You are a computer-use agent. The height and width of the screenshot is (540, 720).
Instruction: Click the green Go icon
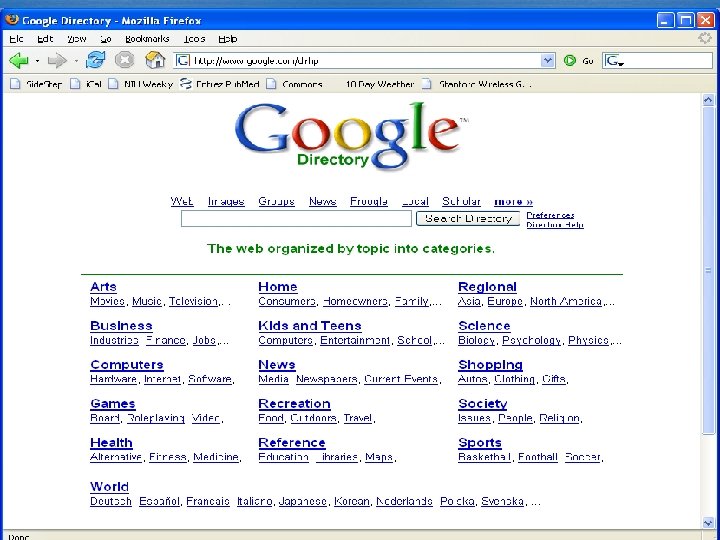[x=569, y=61]
